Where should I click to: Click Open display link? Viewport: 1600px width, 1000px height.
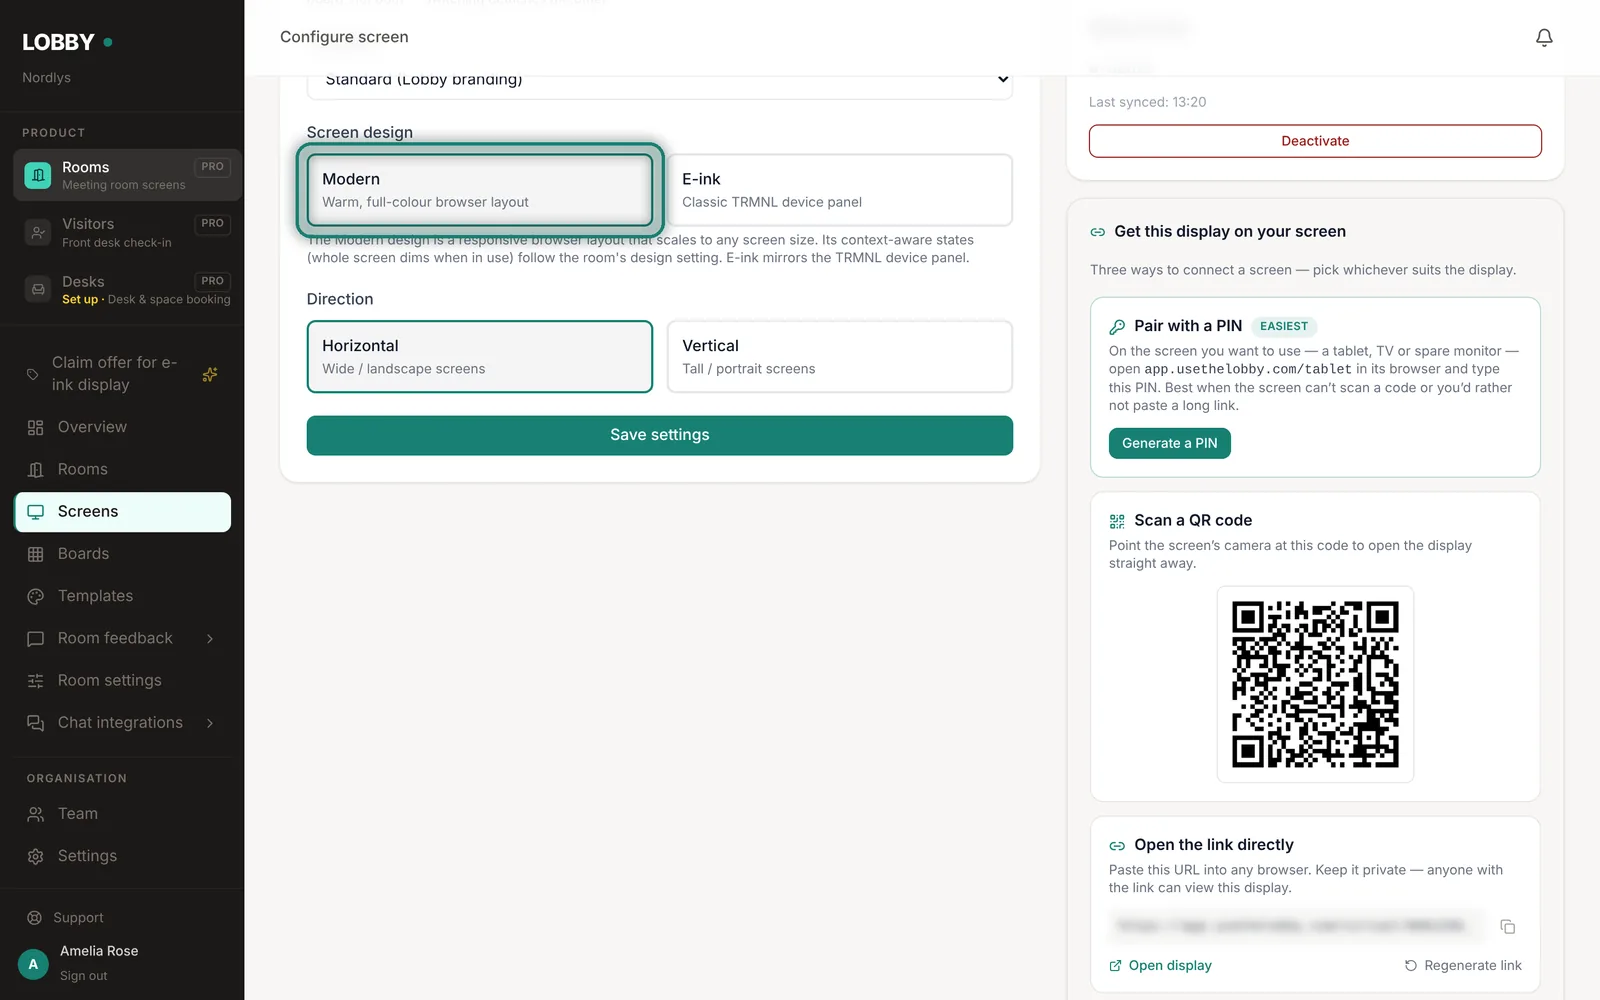coord(1160,966)
